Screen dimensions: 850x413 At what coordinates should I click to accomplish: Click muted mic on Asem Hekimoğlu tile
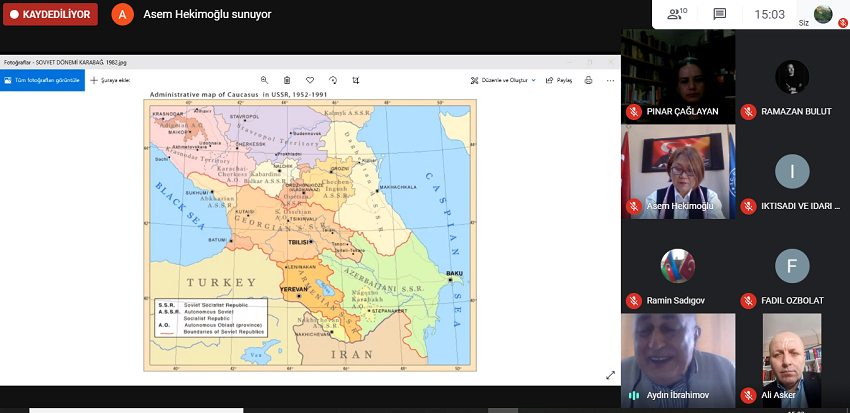tap(633, 206)
